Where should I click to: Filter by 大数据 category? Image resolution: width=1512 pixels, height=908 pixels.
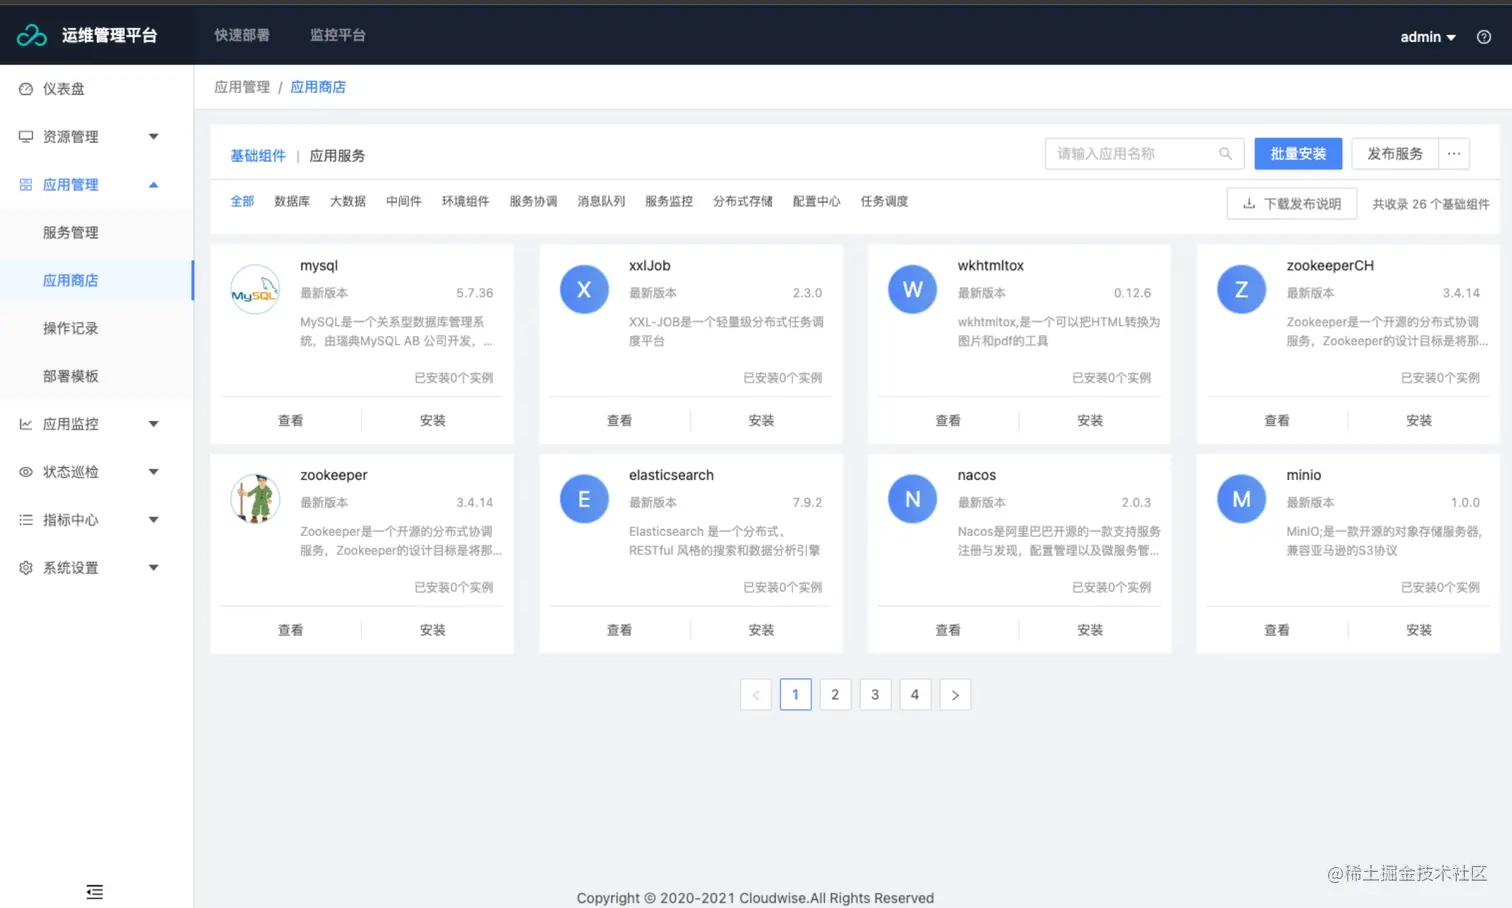coord(348,202)
